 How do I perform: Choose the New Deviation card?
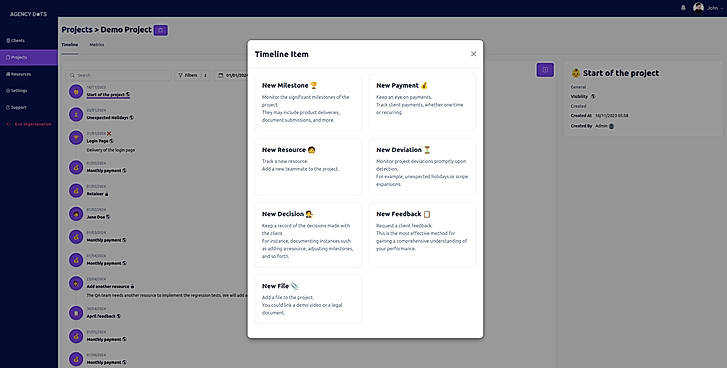click(422, 167)
